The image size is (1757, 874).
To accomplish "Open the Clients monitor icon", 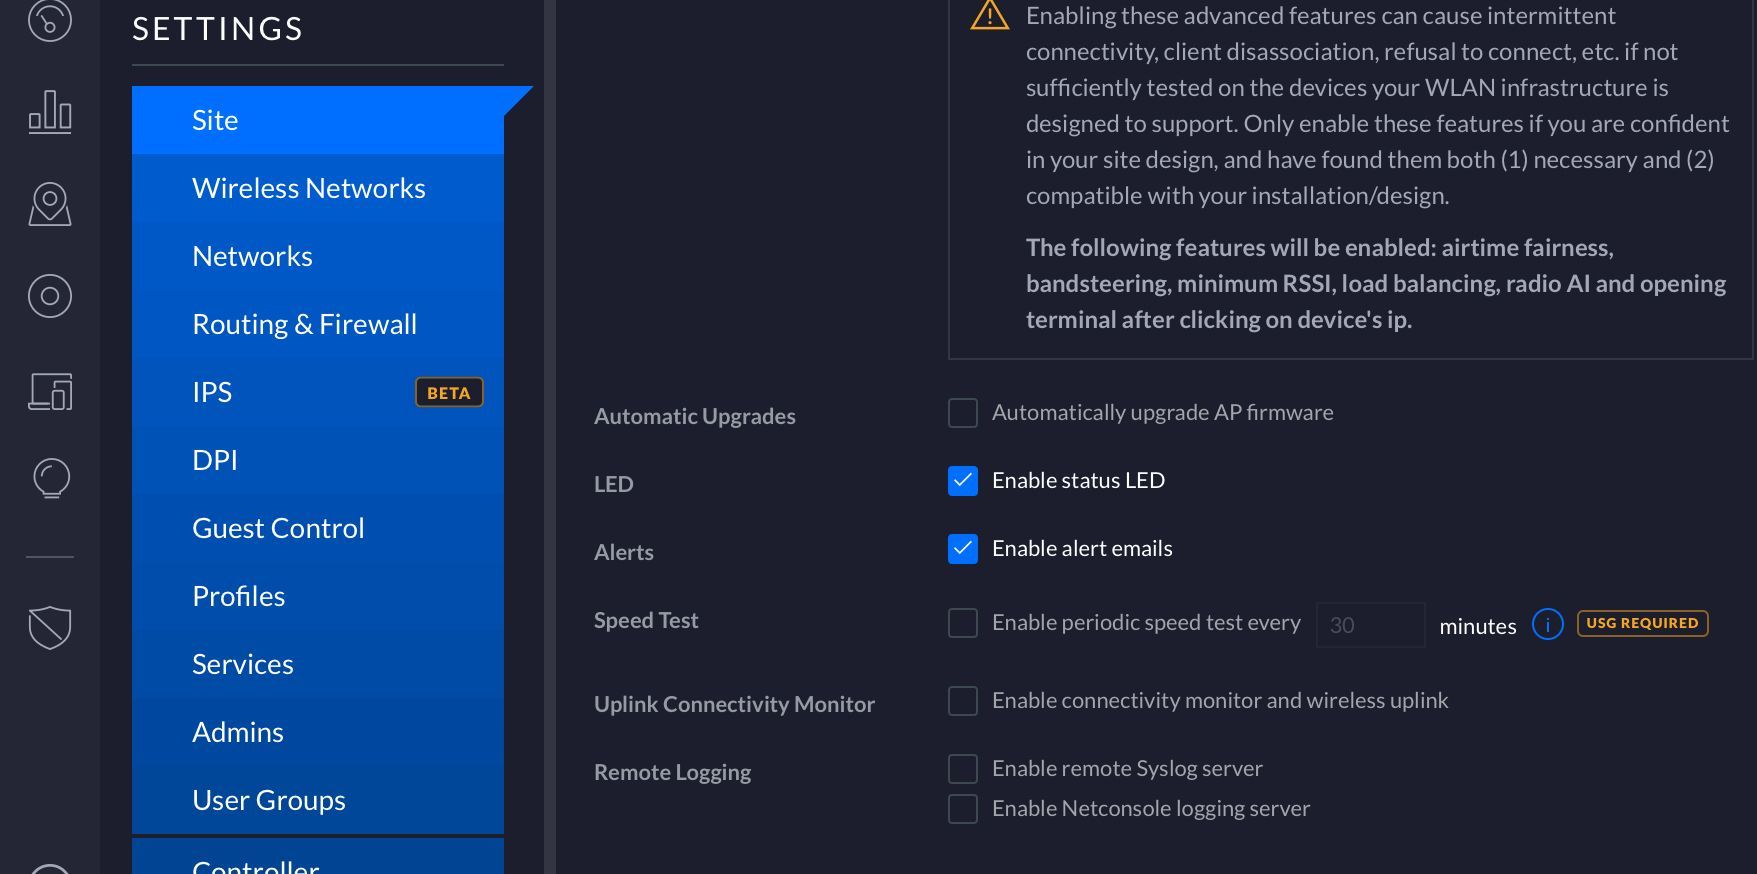I will click(50, 391).
